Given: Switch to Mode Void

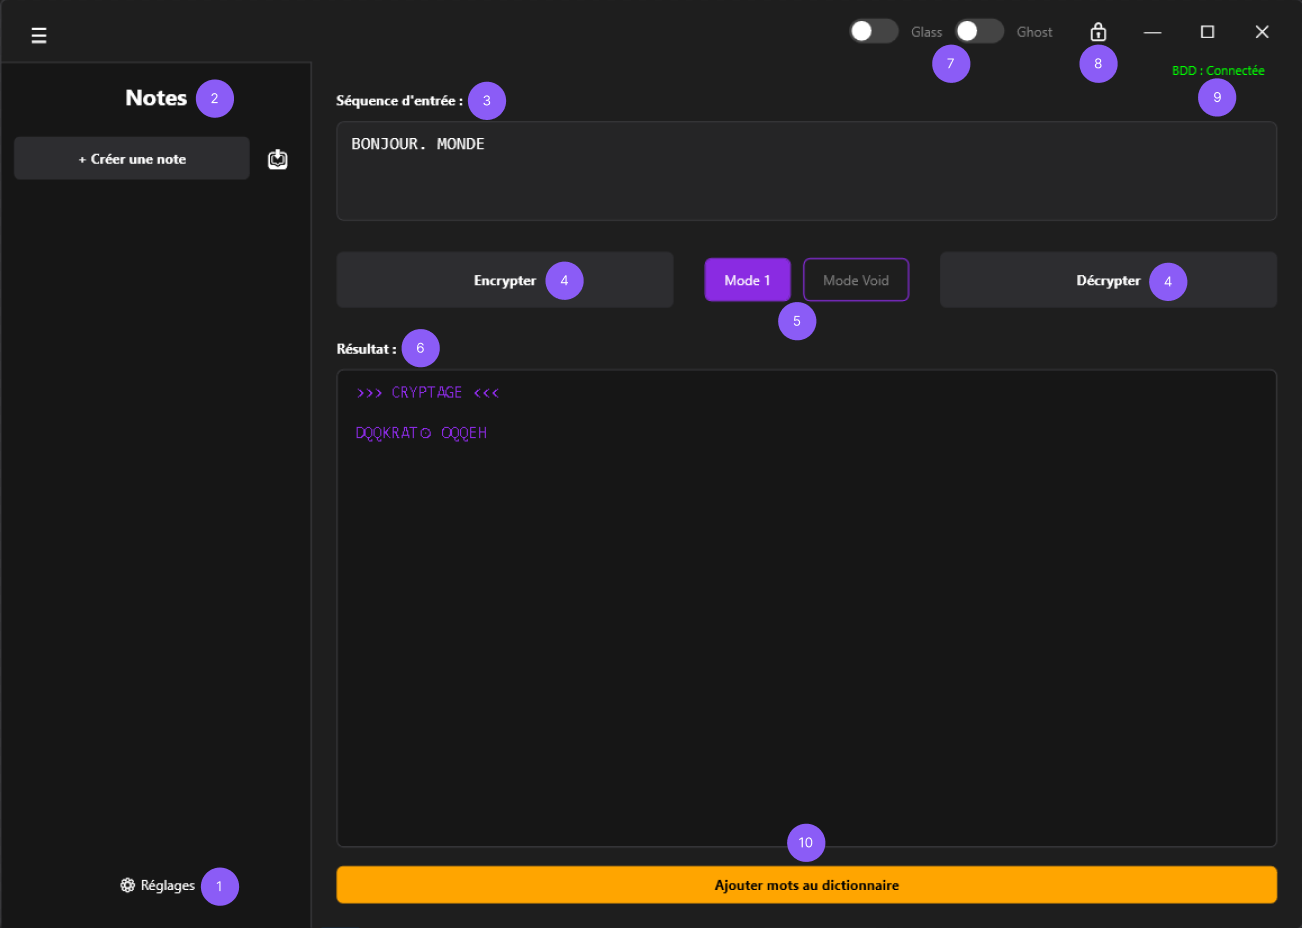Looking at the screenshot, I should click(x=856, y=280).
